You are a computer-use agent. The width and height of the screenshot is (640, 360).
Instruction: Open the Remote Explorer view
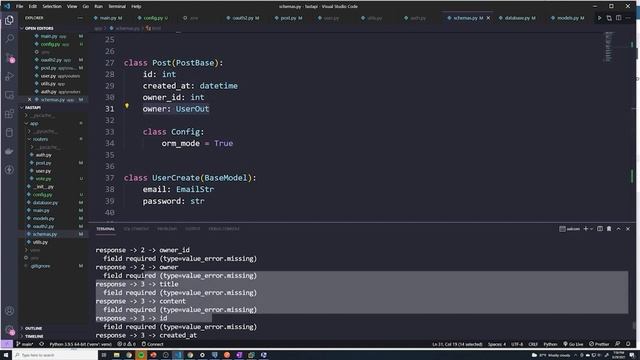point(9,95)
